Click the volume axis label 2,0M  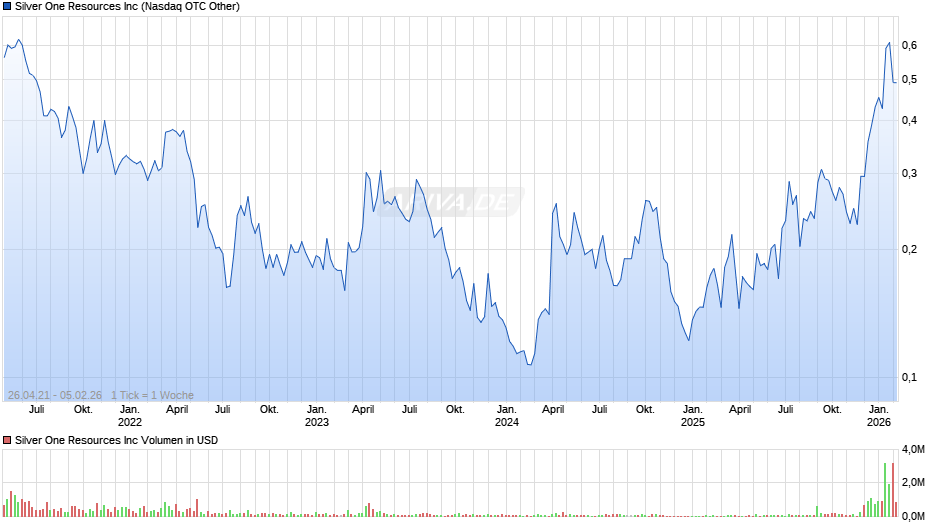[x=913, y=483]
